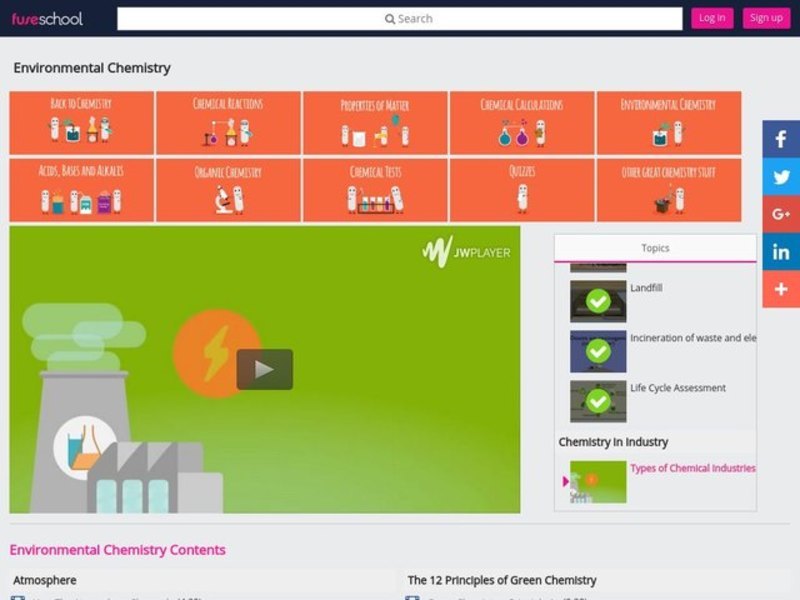Share via the LinkedIn icon
Viewport: 800px width, 600px height.
pos(780,252)
